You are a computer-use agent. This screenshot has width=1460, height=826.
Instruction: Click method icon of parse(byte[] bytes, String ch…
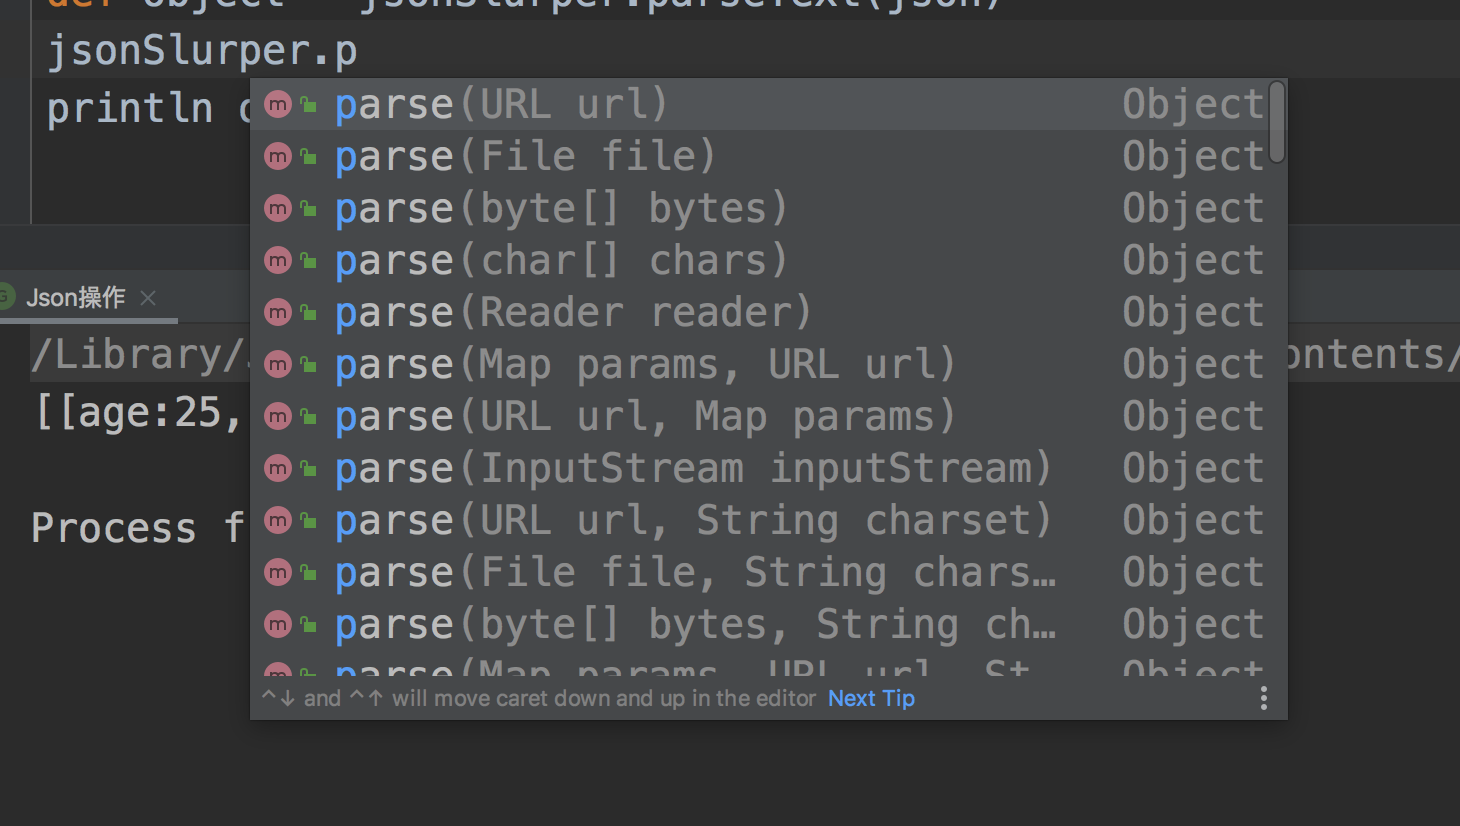[x=278, y=624]
